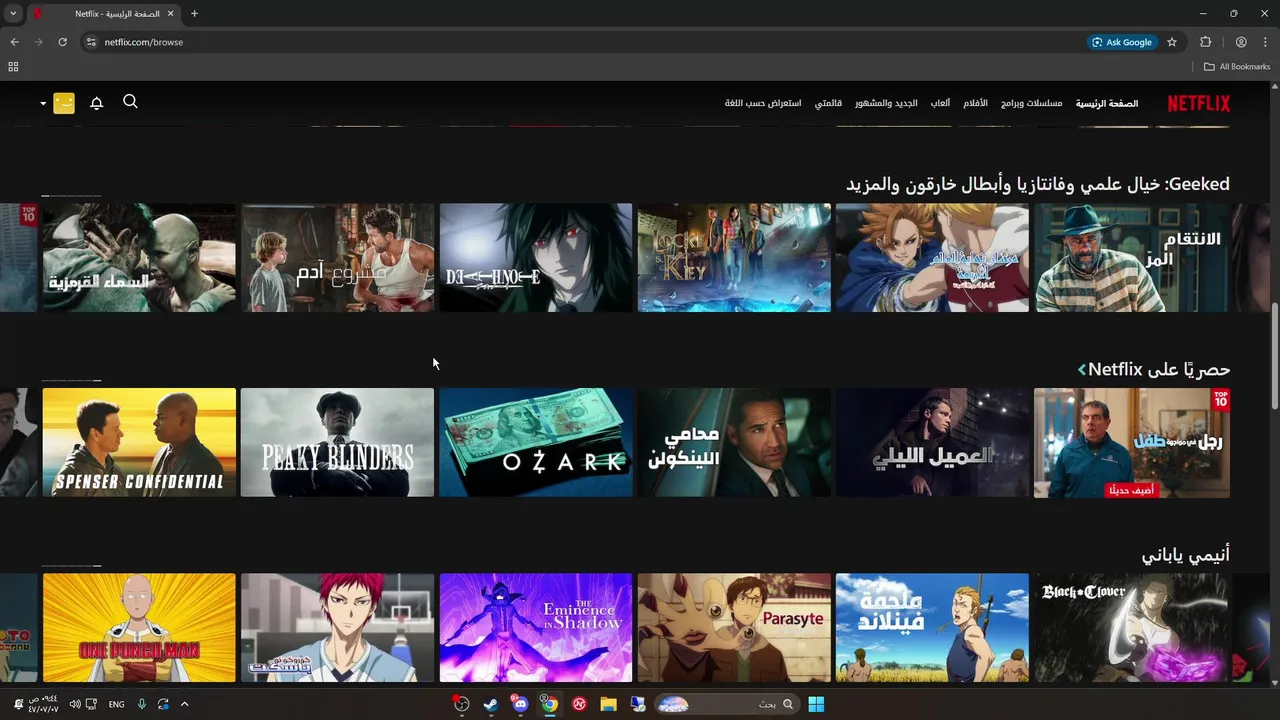The height and width of the screenshot is (720, 1280).
Task: Click the Geeked row heading
Action: point(1038,184)
